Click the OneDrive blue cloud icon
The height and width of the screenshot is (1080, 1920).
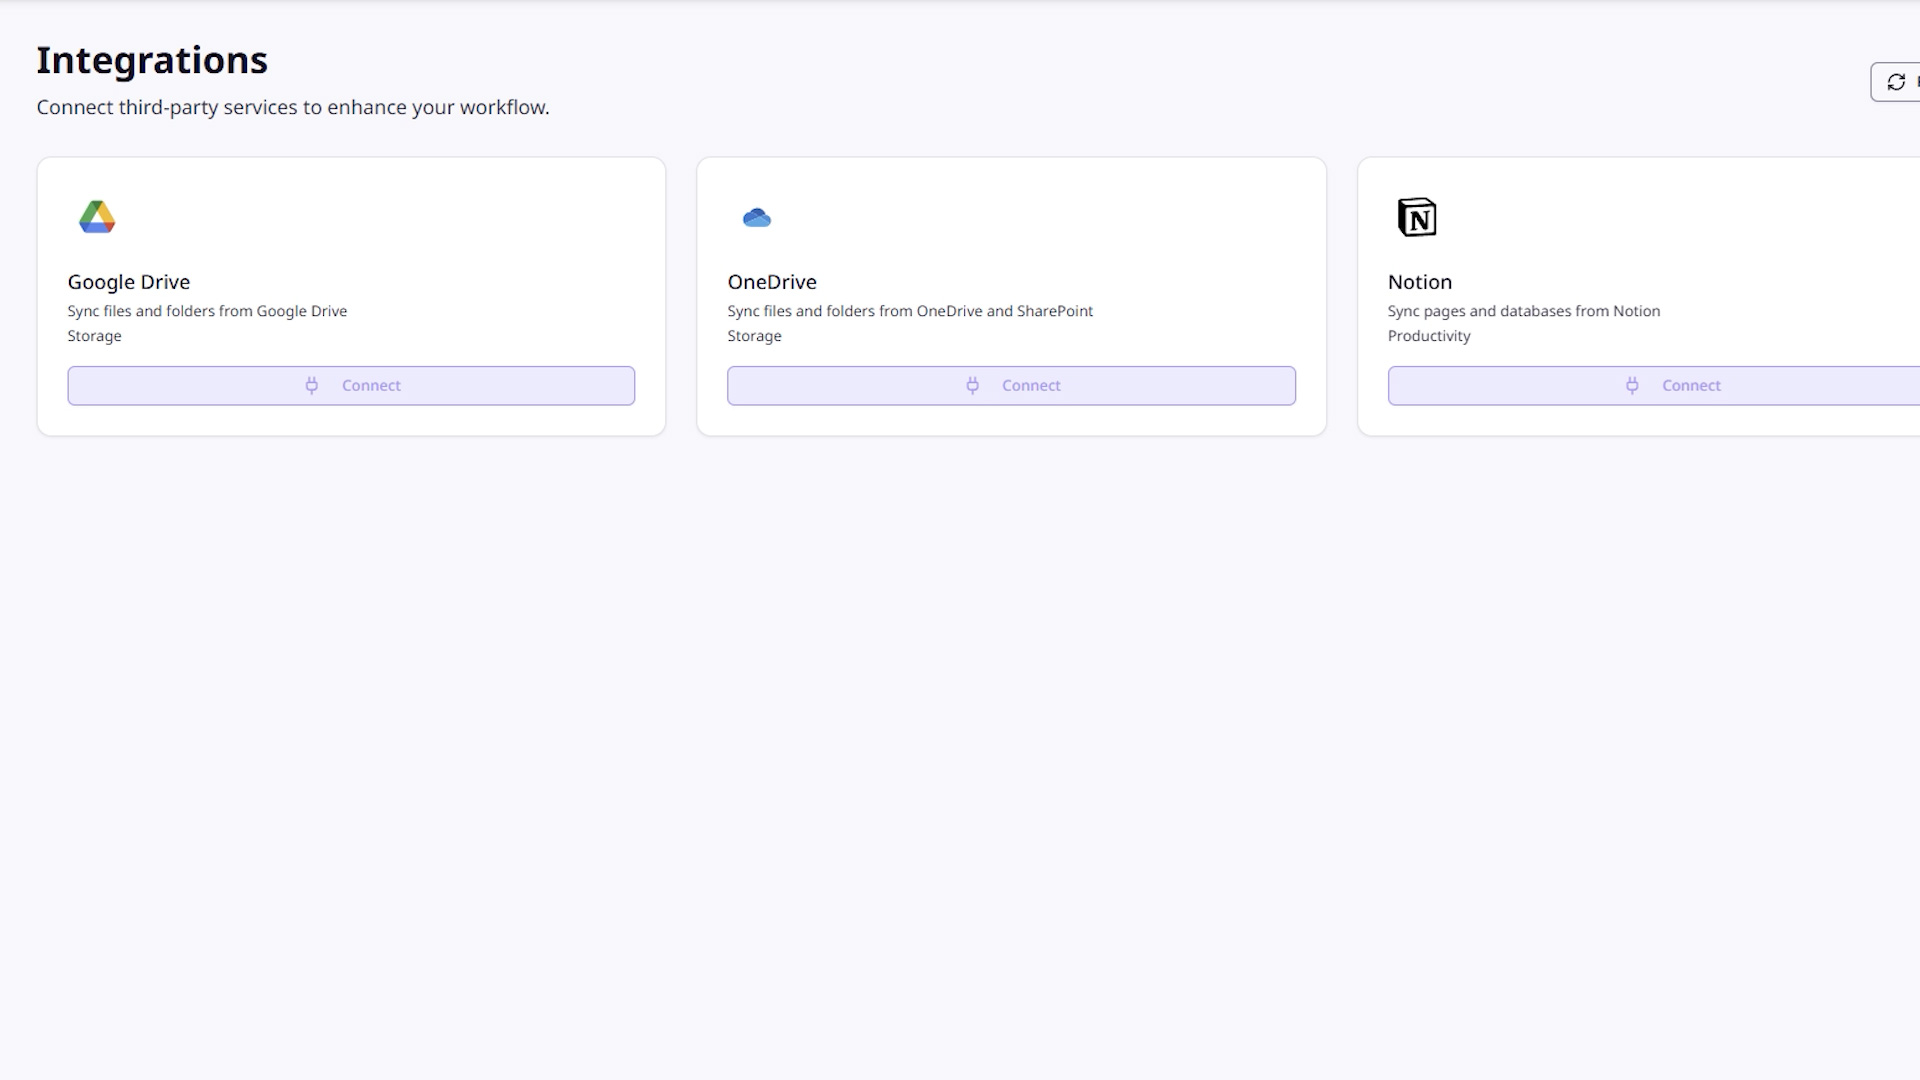757,217
